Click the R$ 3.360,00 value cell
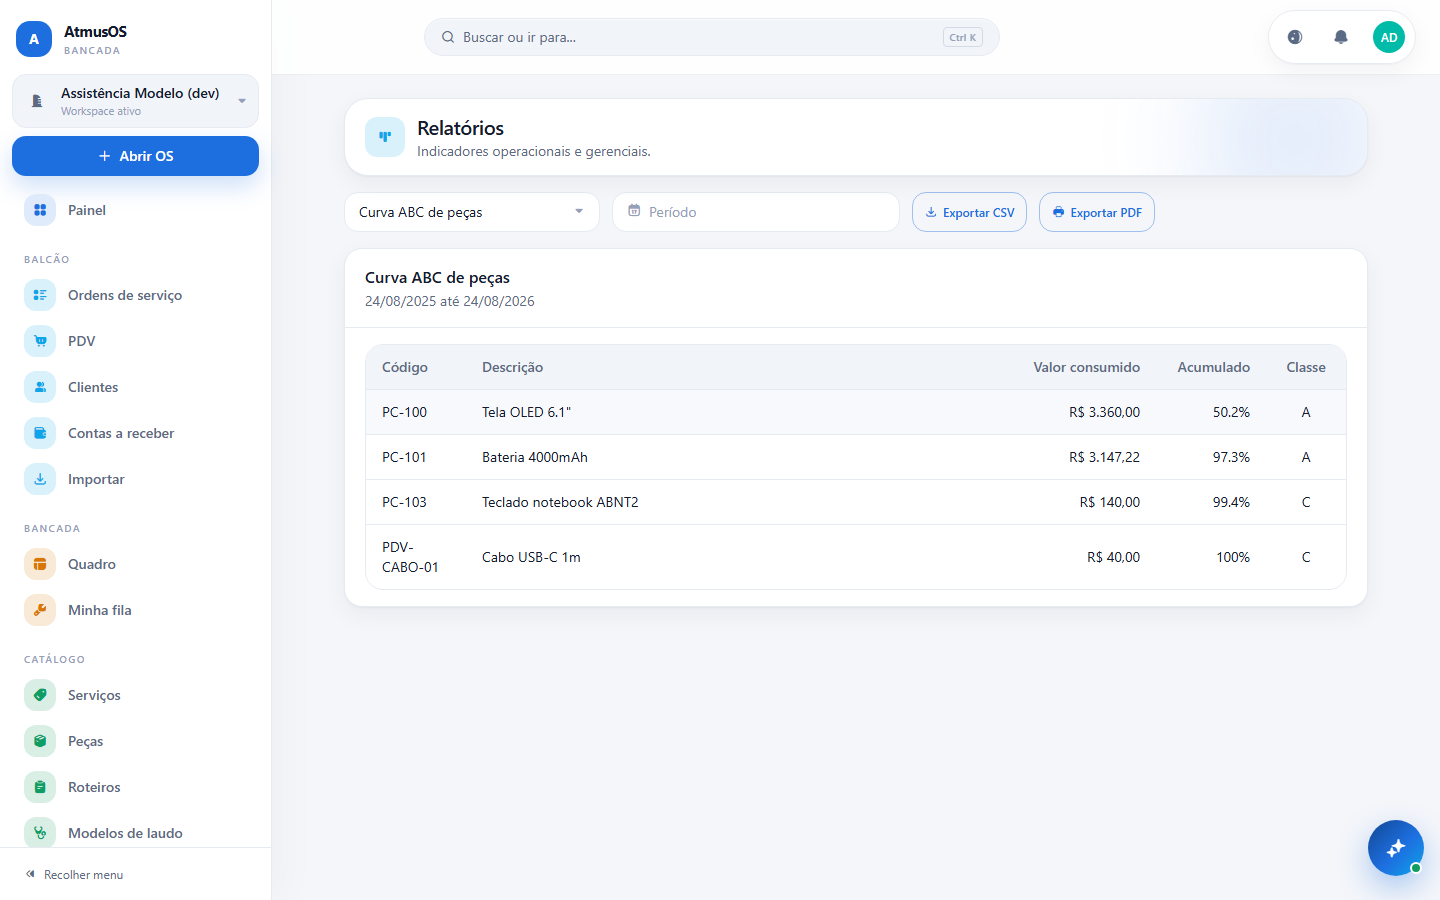The width and height of the screenshot is (1440, 900). (1104, 412)
